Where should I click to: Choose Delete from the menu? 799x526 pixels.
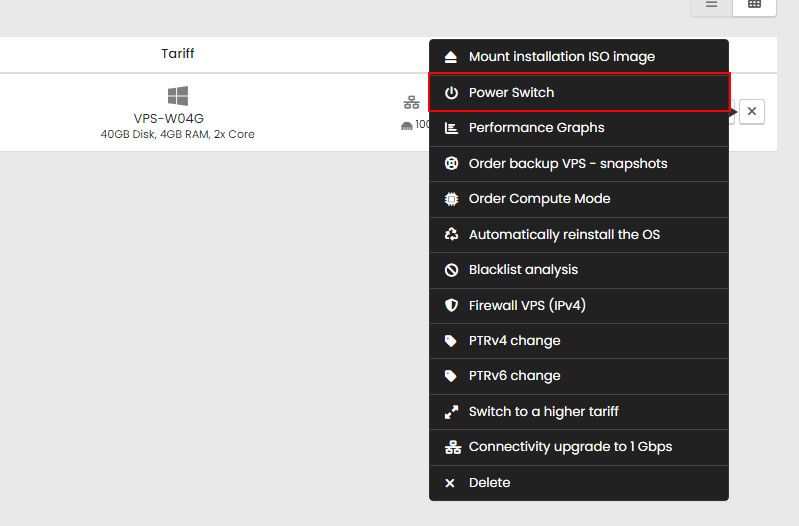(579, 483)
